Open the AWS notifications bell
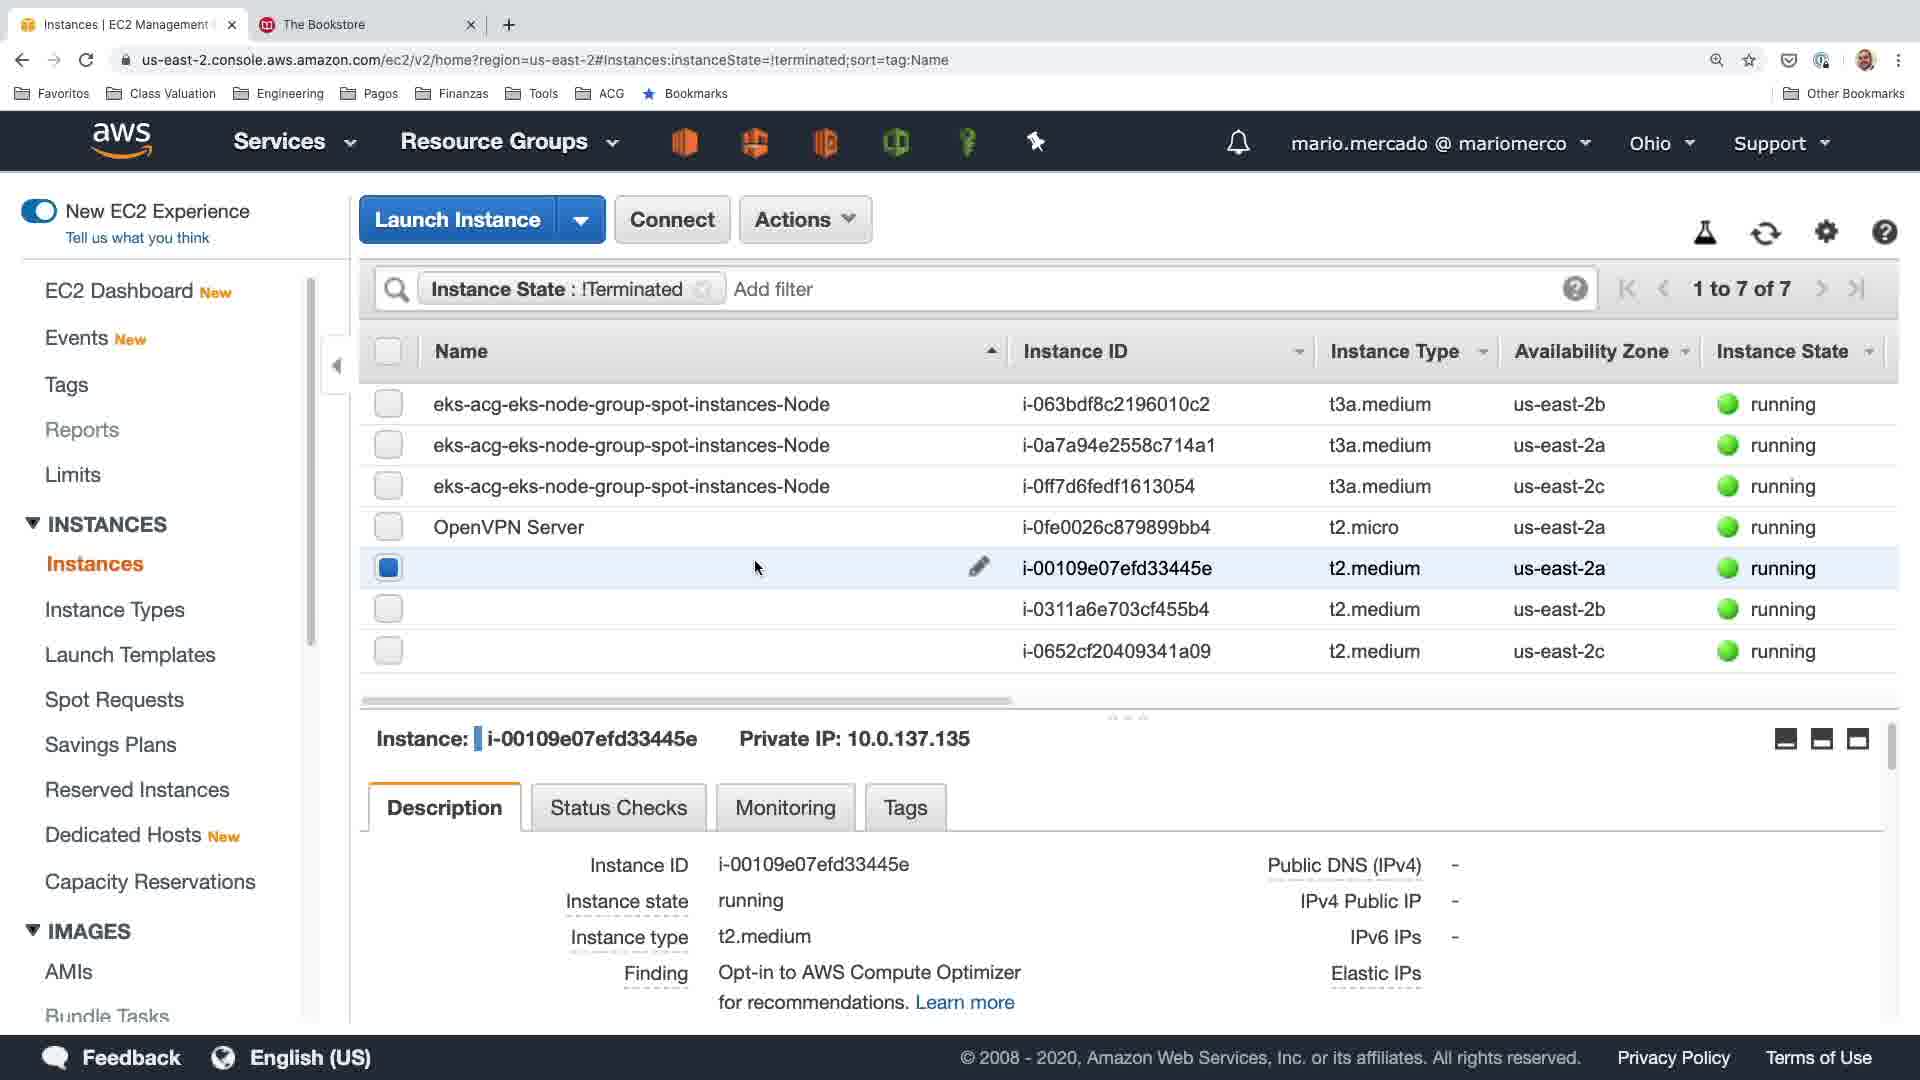Screen dimensions: 1920x1080 [x=1238, y=143]
